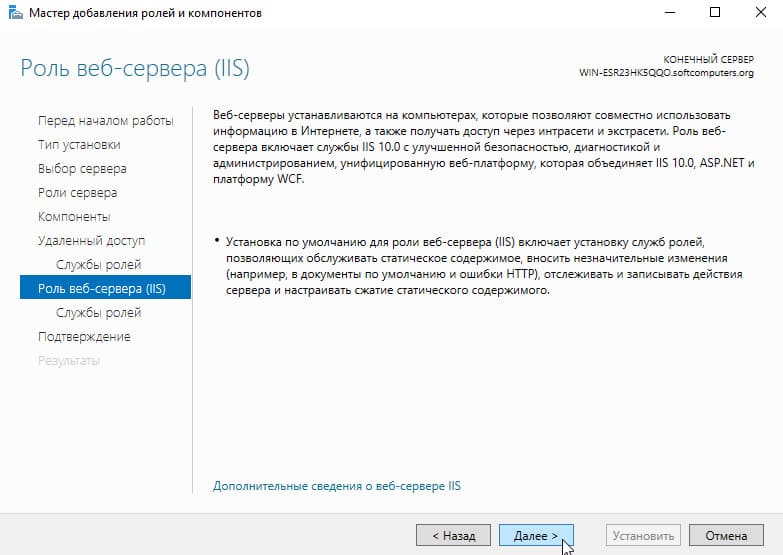The width and height of the screenshot is (783, 555).
Task: Click the 'Отмена' button
Action: click(726, 536)
